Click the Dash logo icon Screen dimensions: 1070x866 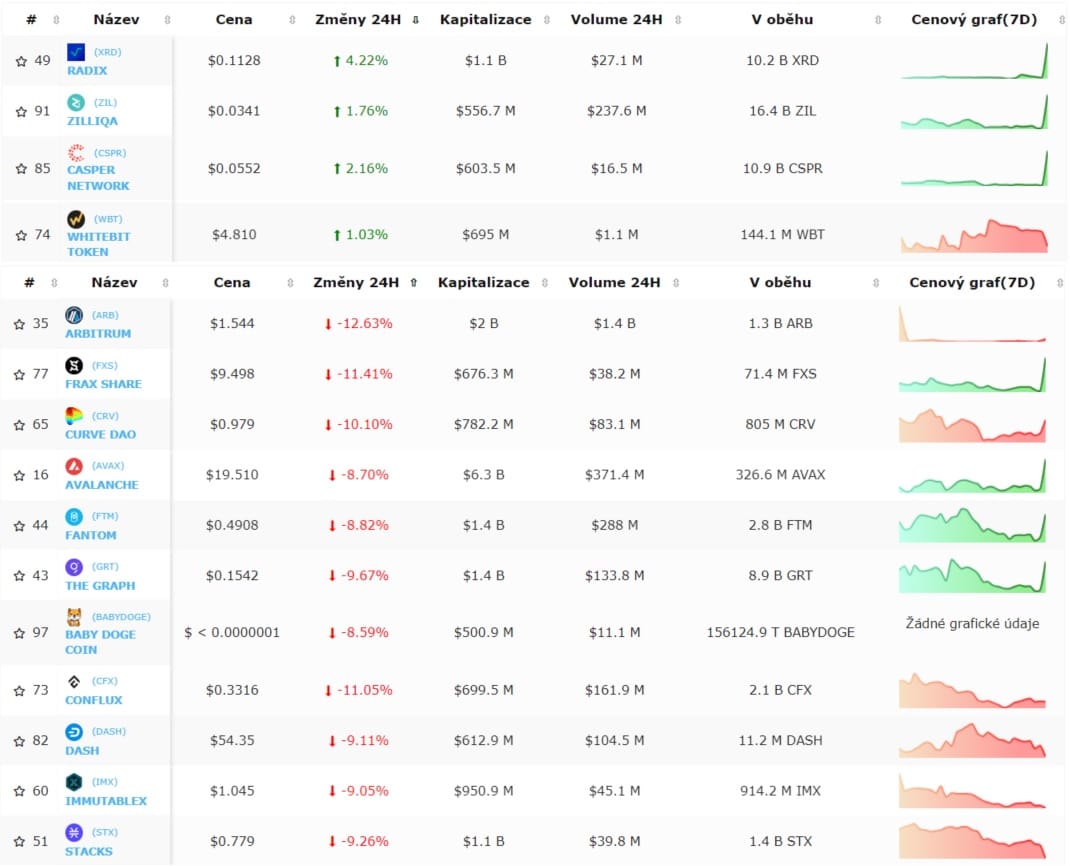pos(74,732)
